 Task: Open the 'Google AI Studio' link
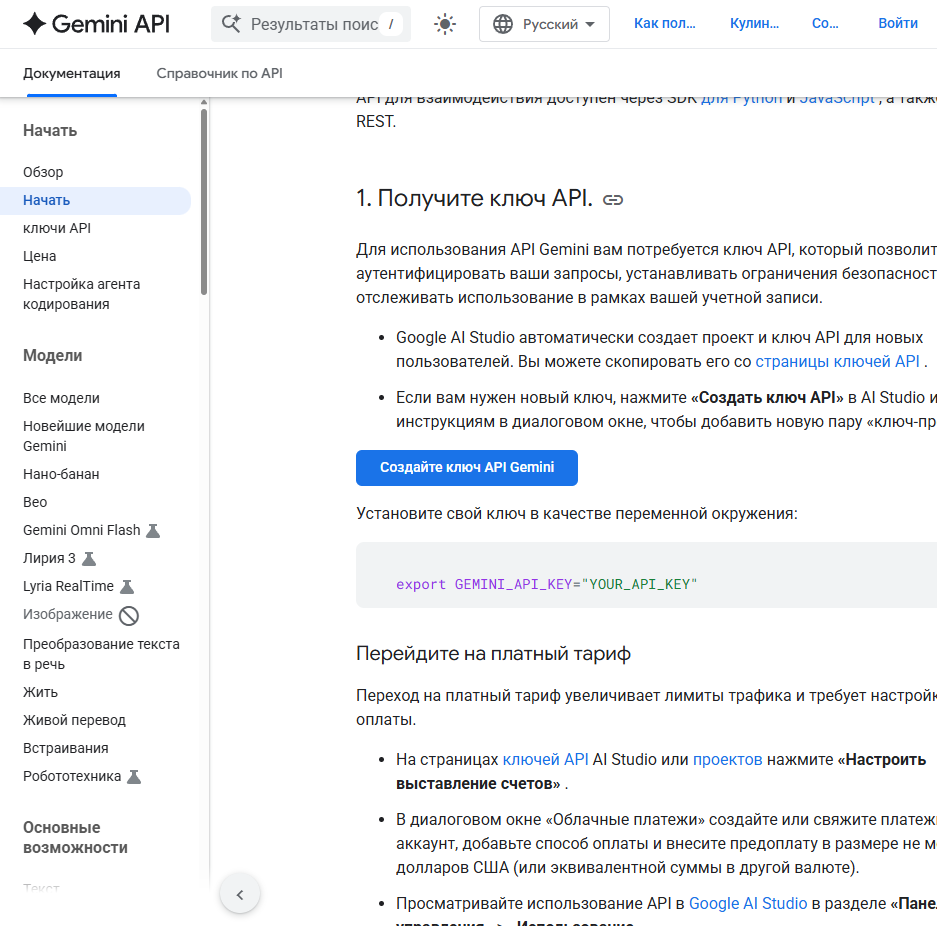click(x=748, y=904)
